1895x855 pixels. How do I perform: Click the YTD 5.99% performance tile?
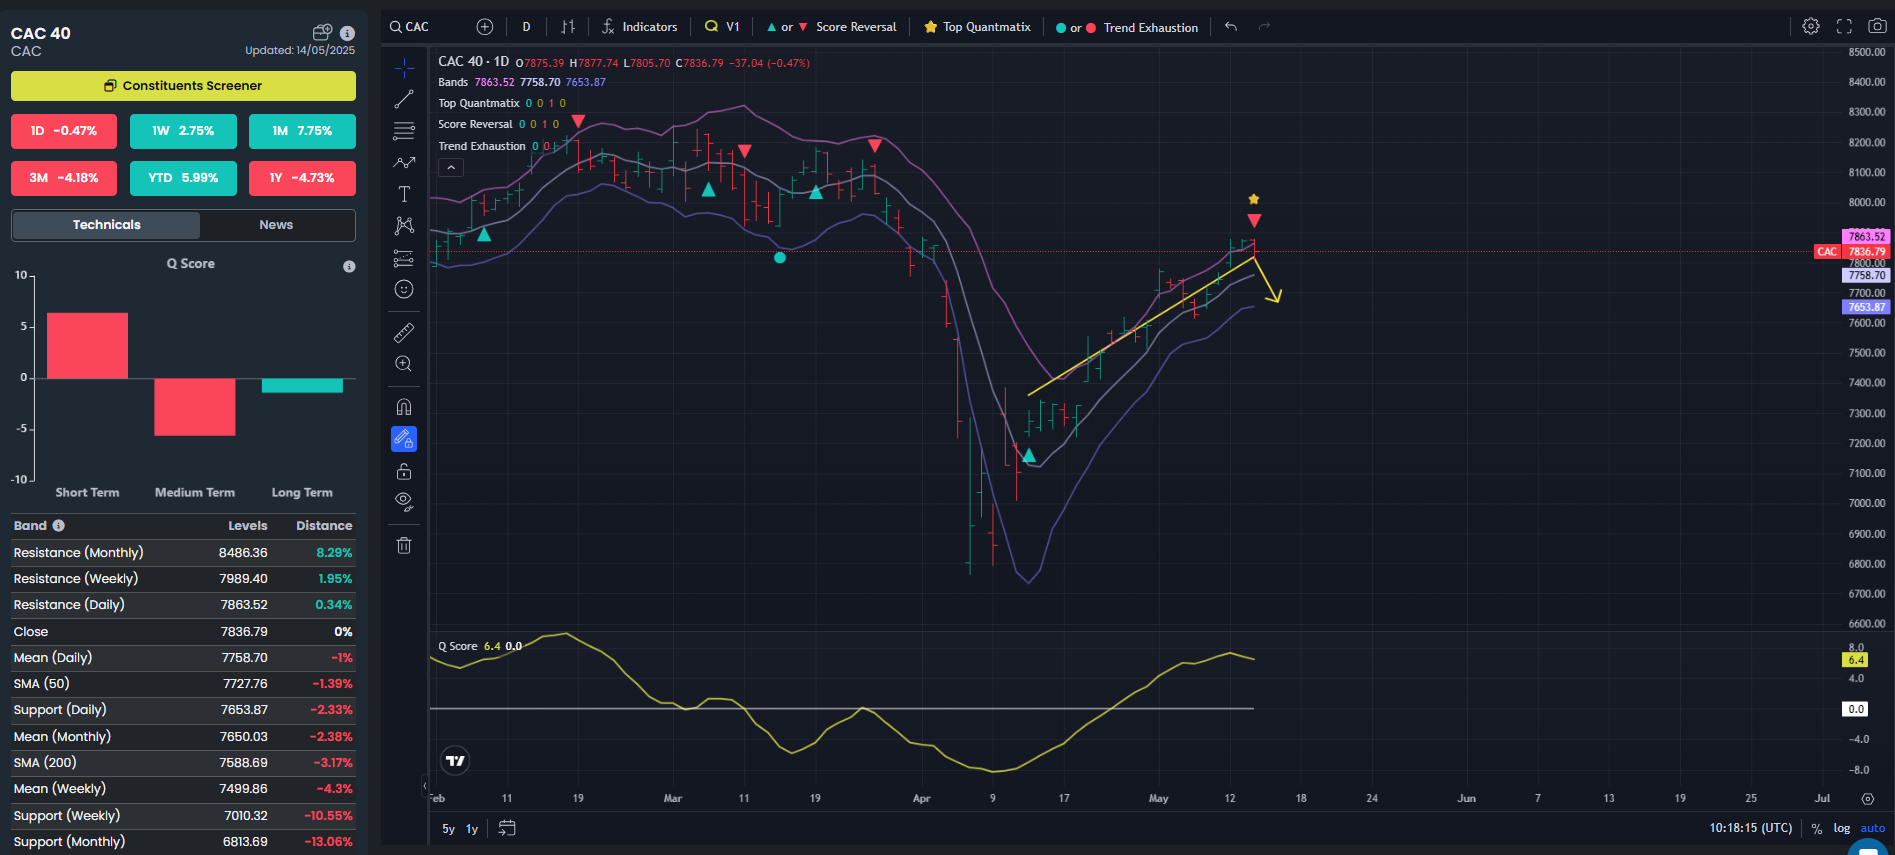tap(183, 178)
